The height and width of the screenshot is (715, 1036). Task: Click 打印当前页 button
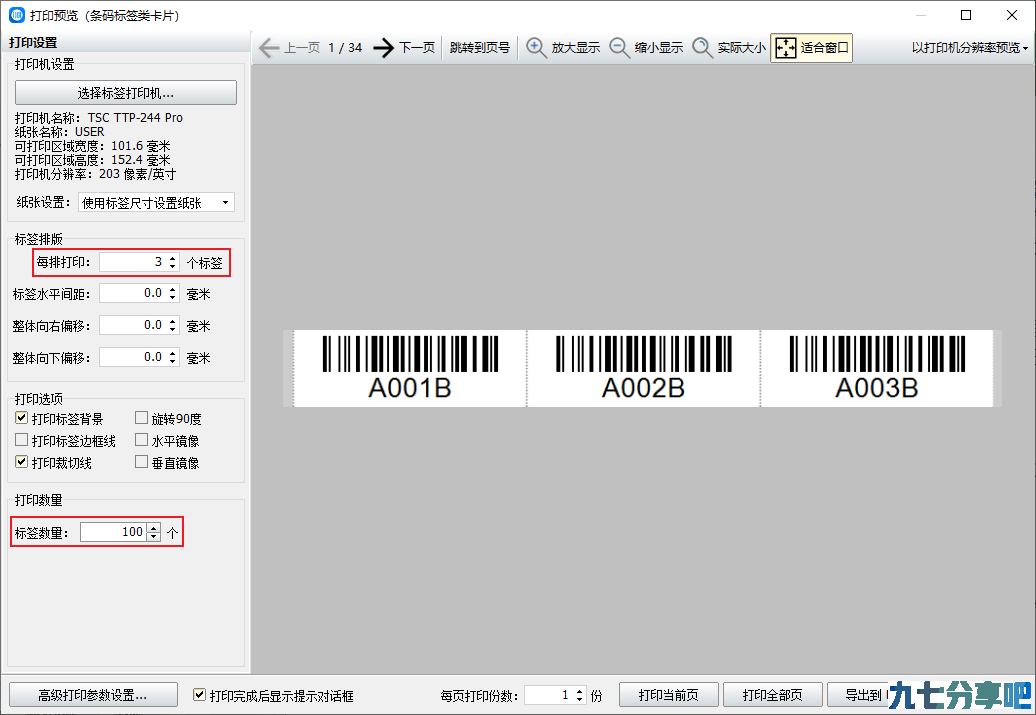668,695
